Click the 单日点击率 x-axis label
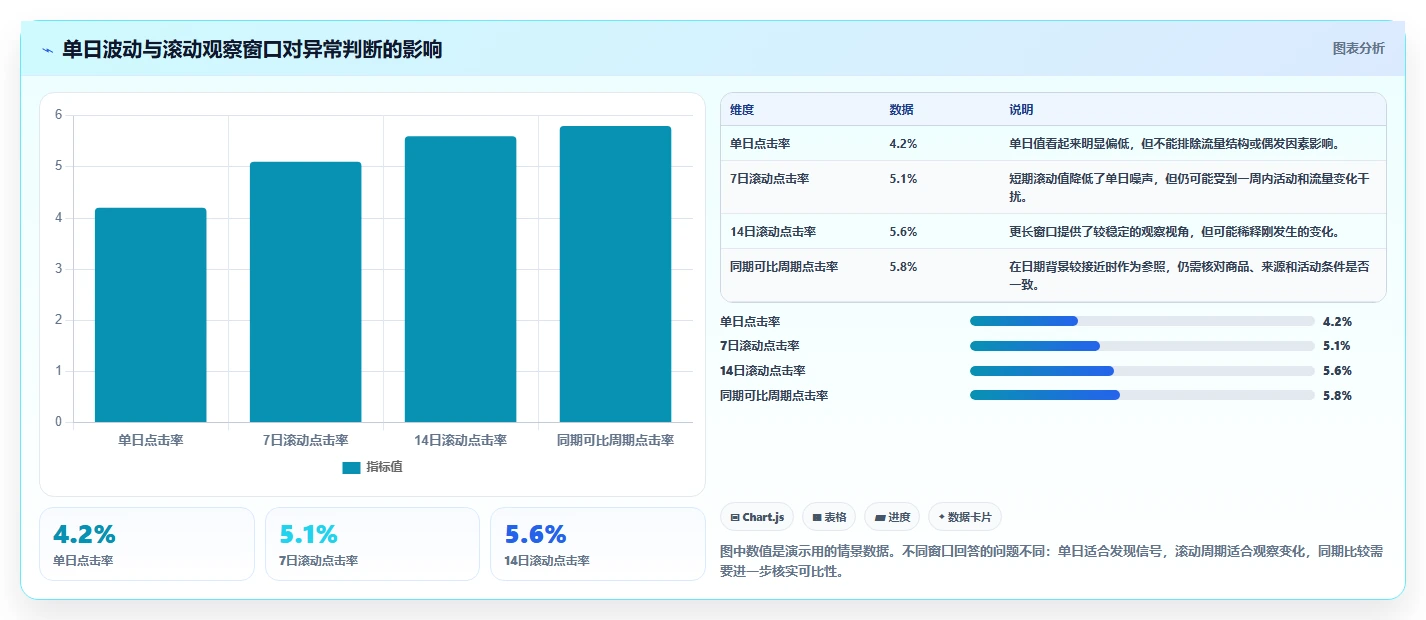This screenshot has width=1426, height=620. [x=151, y=440]
